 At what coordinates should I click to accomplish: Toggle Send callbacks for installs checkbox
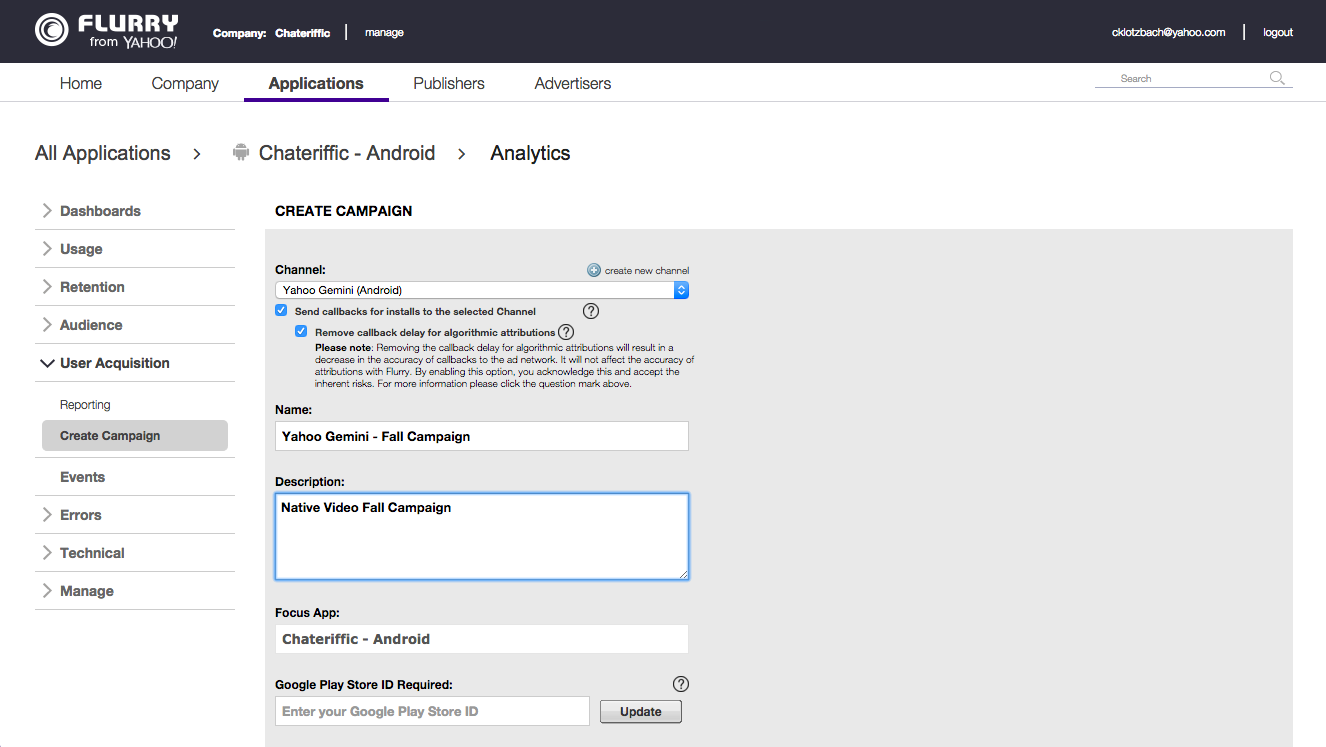click(281, 311)
